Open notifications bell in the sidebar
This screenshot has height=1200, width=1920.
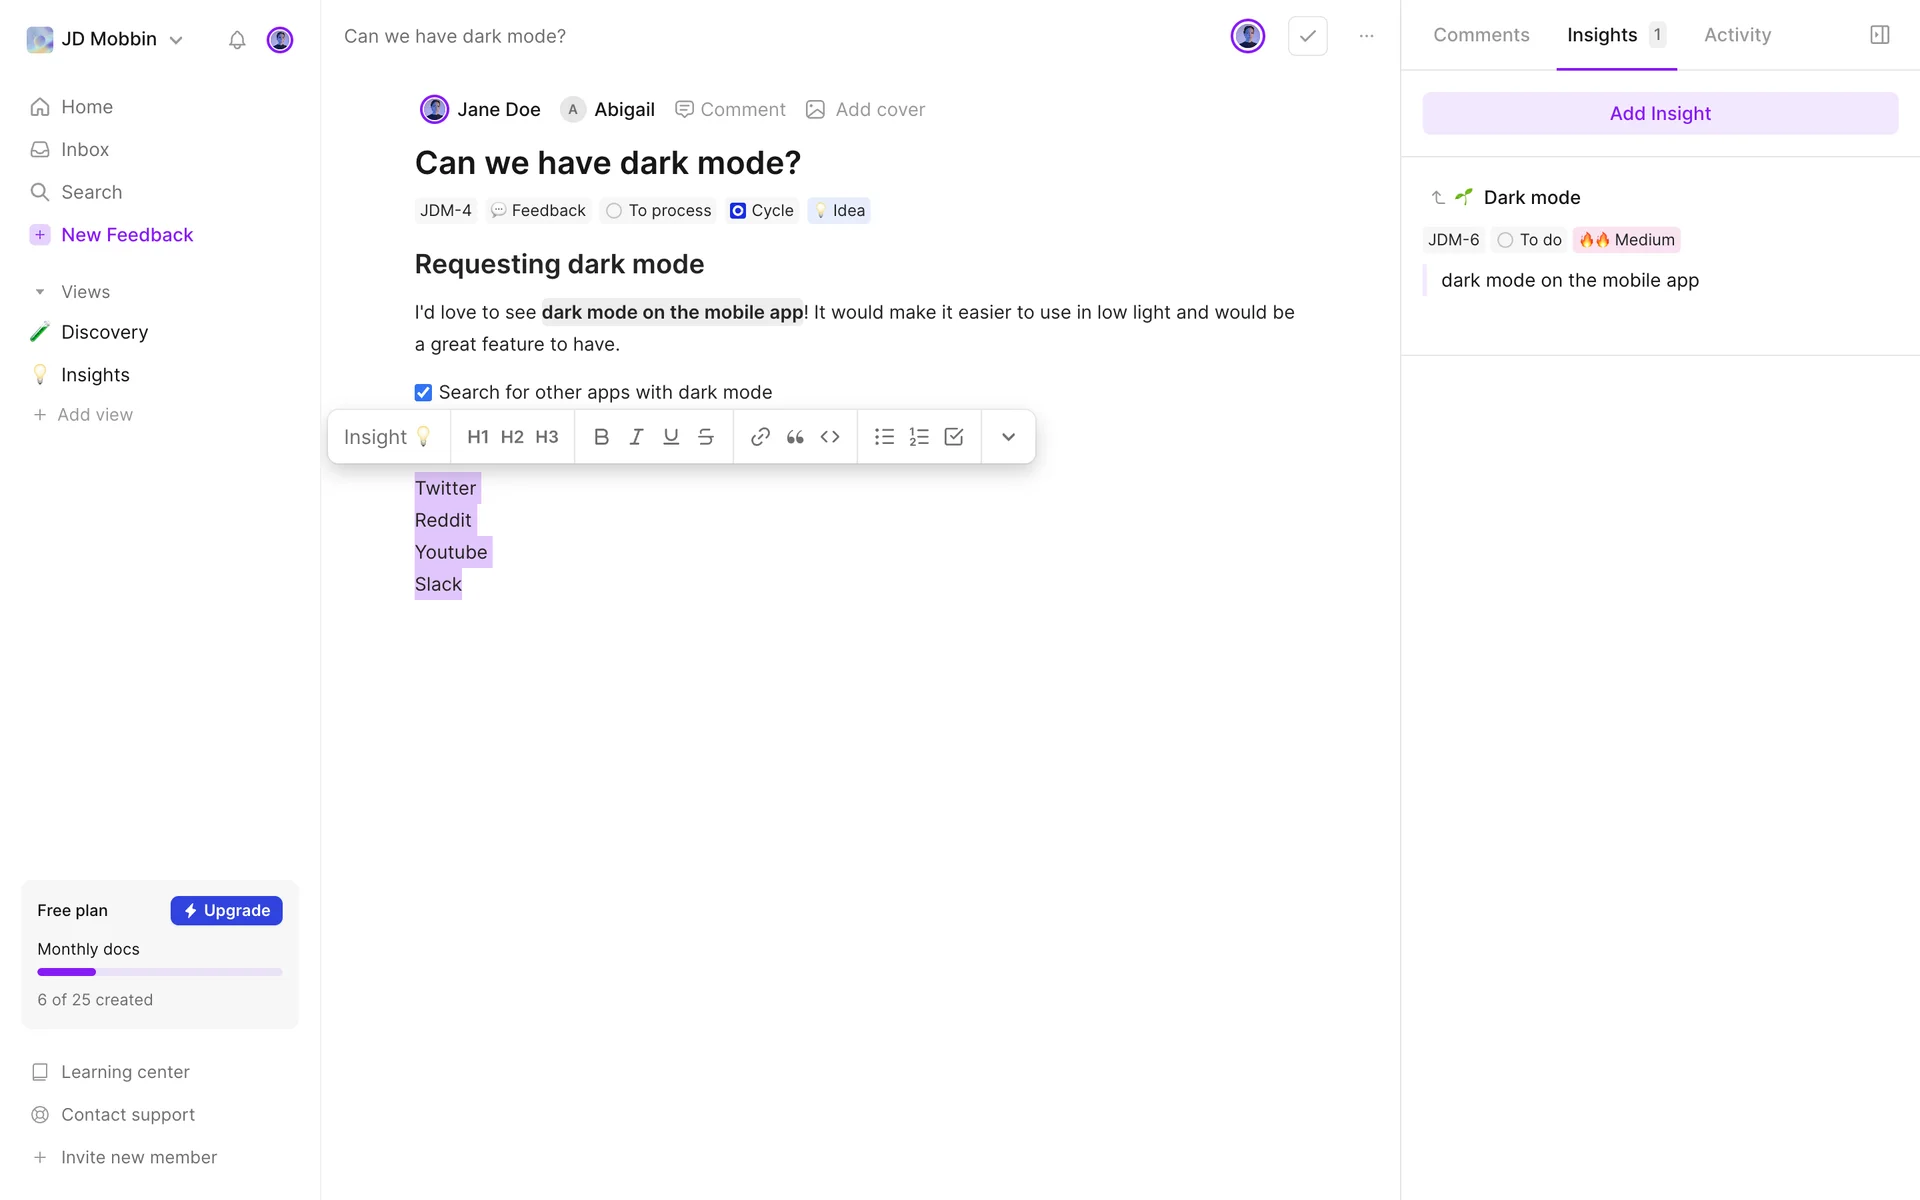click(237, 40)
